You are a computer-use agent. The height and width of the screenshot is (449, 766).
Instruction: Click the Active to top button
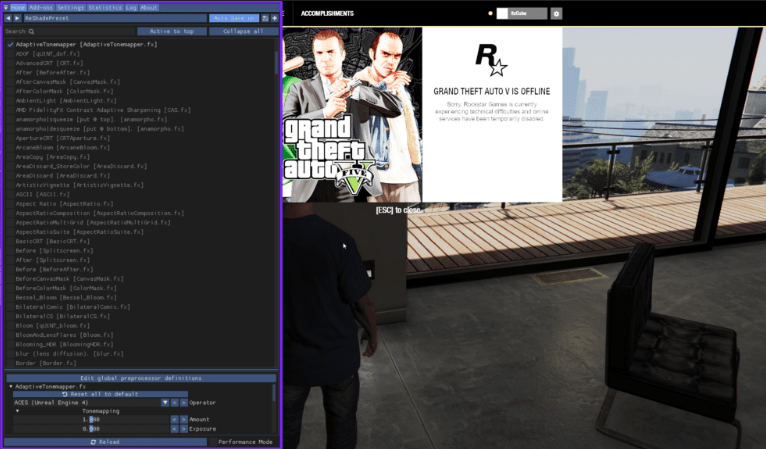coord(172,31)
